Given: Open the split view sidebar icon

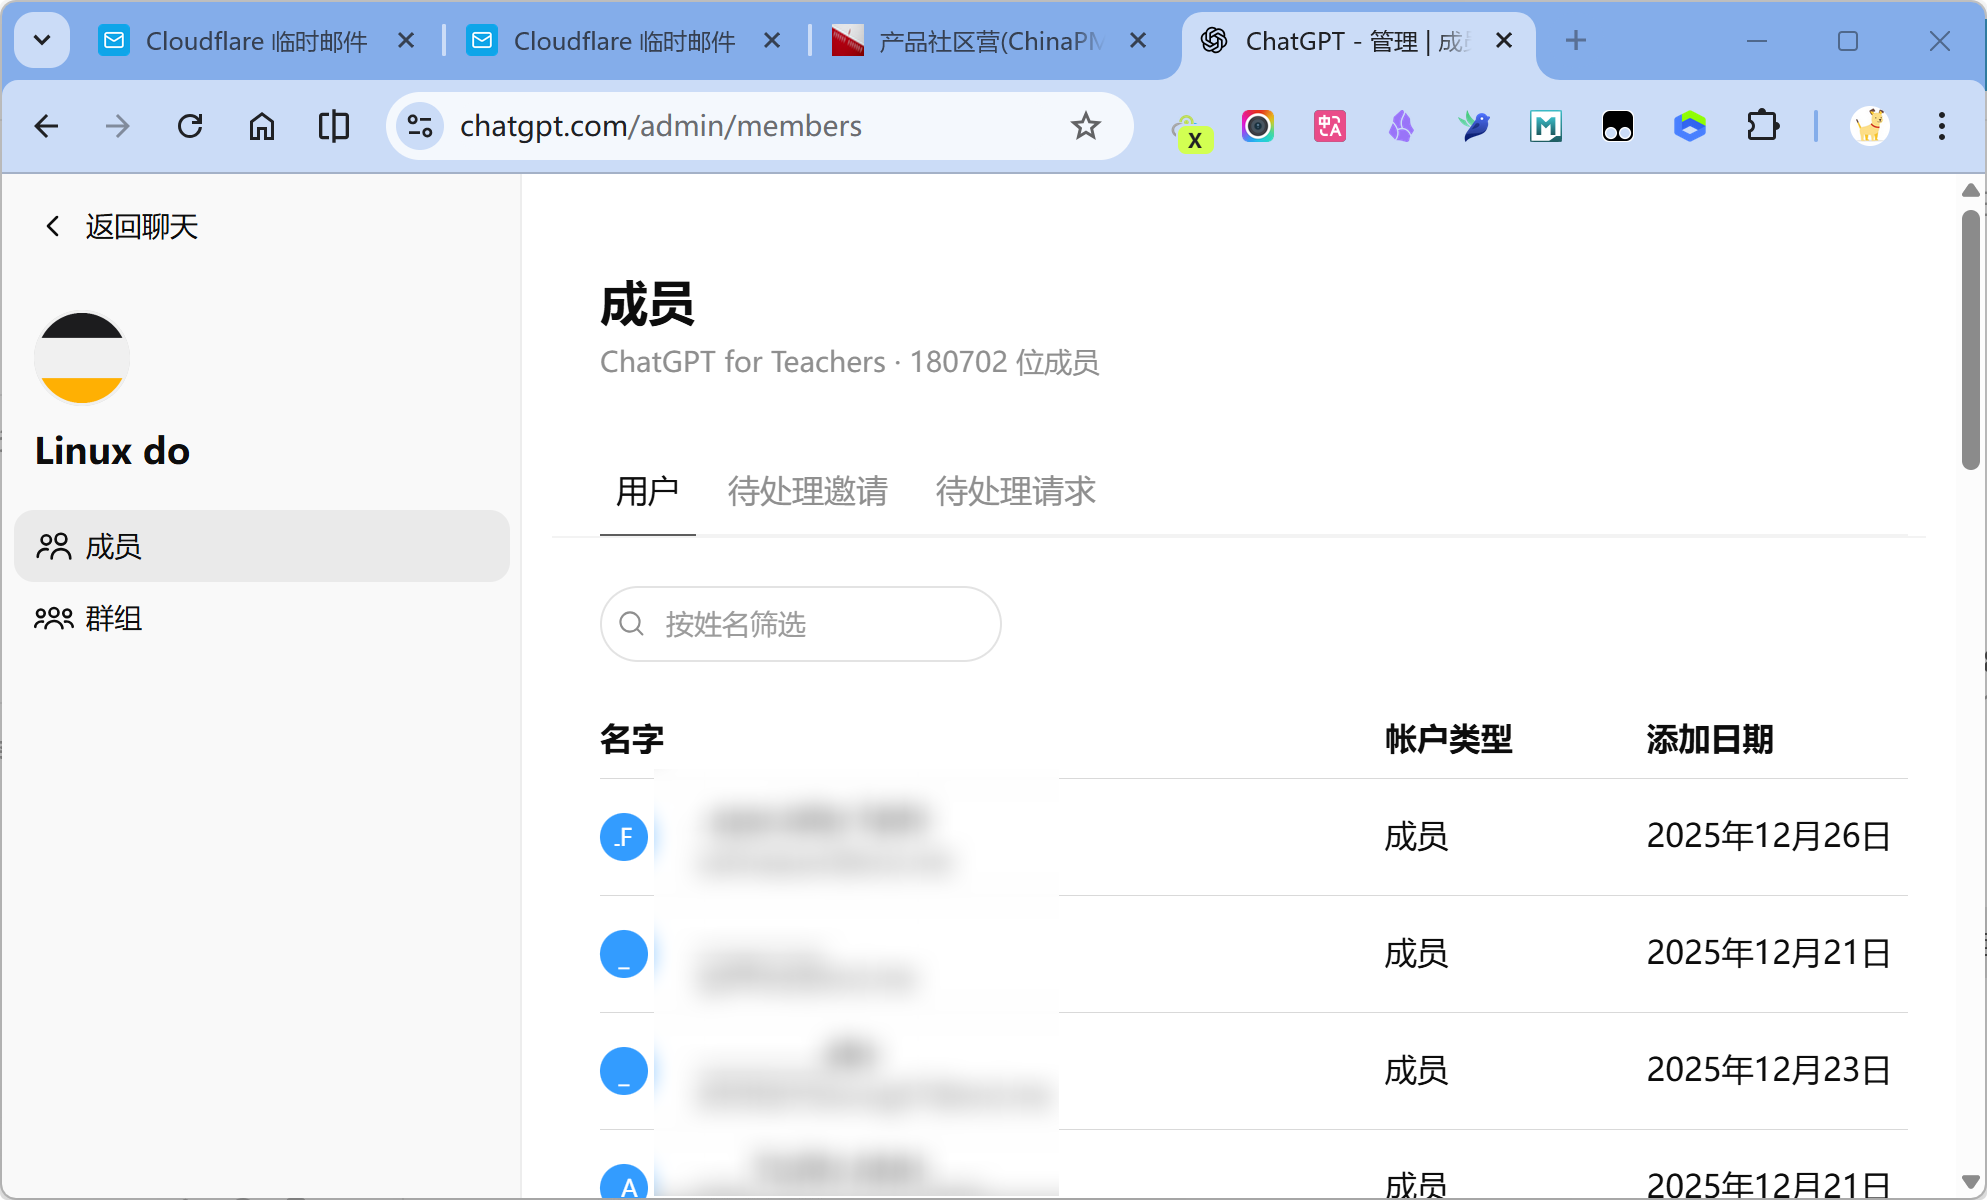Looking at the screenshot, I should coord(334,126).
